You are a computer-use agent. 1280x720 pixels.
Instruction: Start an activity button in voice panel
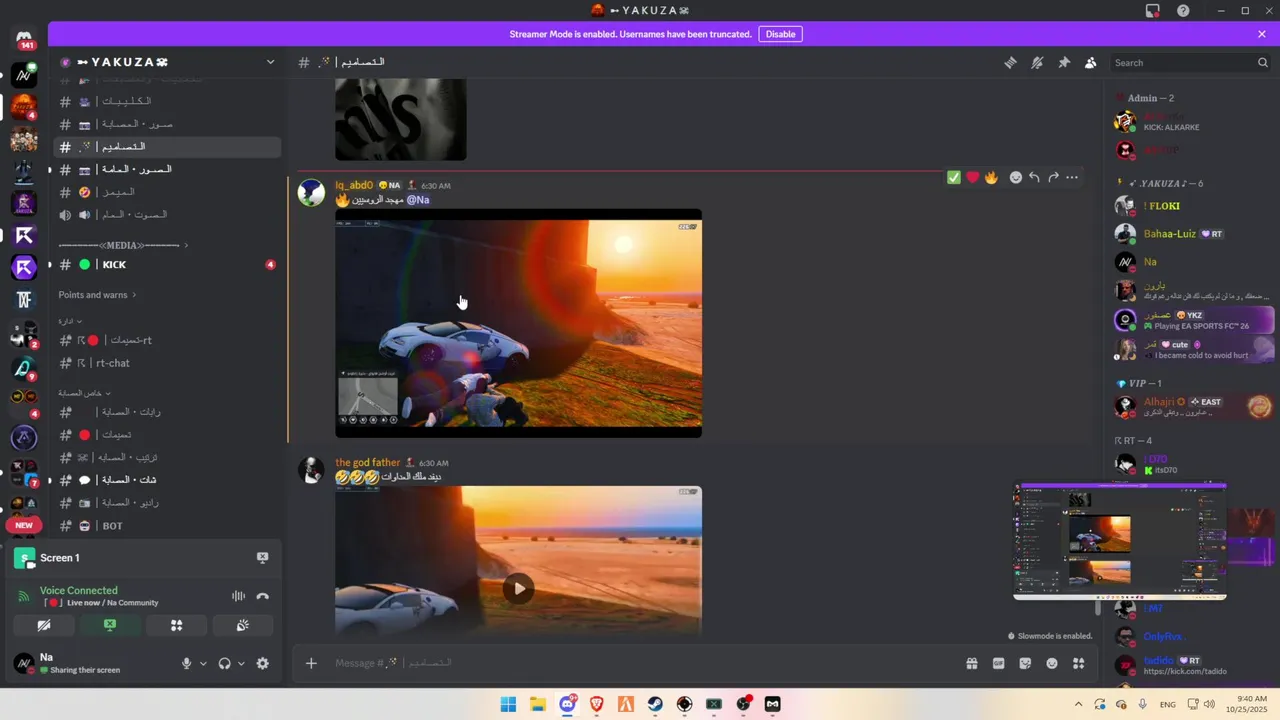pos(176,625)
